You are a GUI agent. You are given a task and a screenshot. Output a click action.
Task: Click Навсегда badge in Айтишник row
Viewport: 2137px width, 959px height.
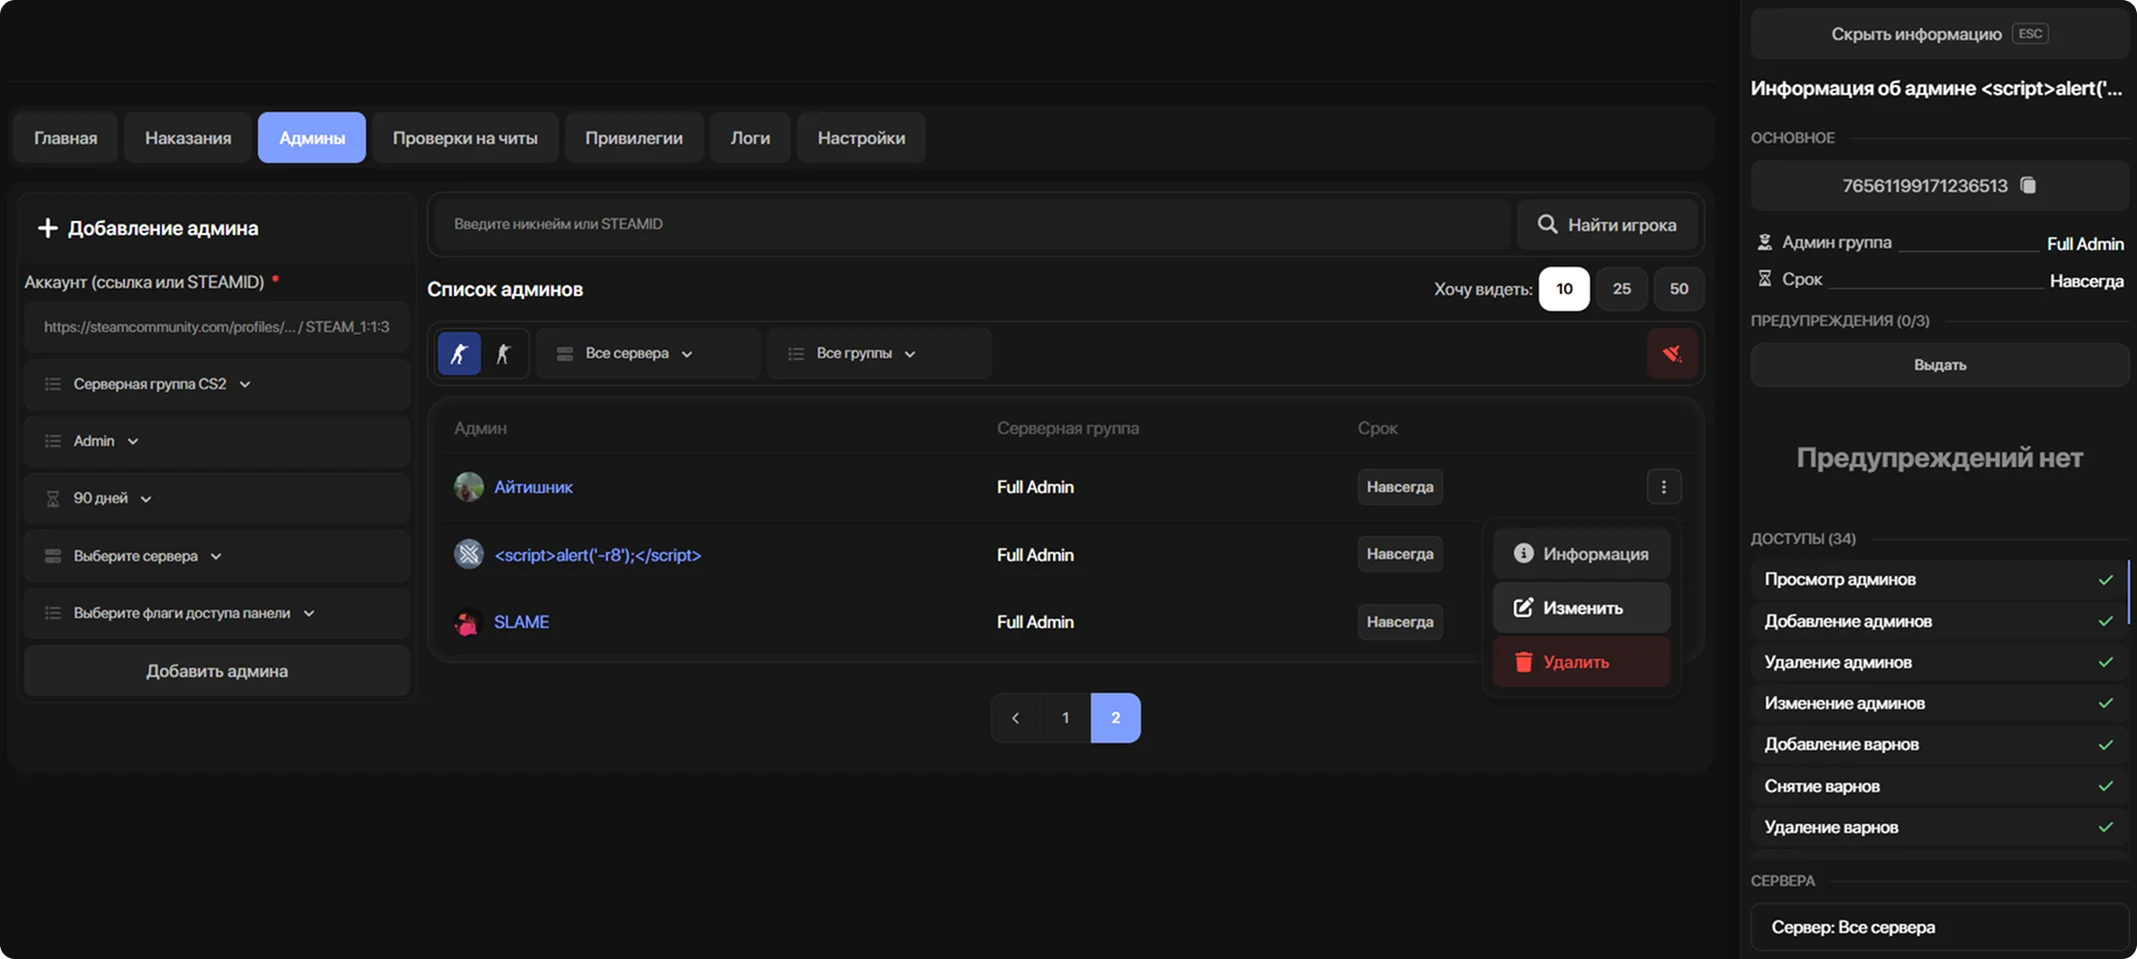tap(1400, 487)
